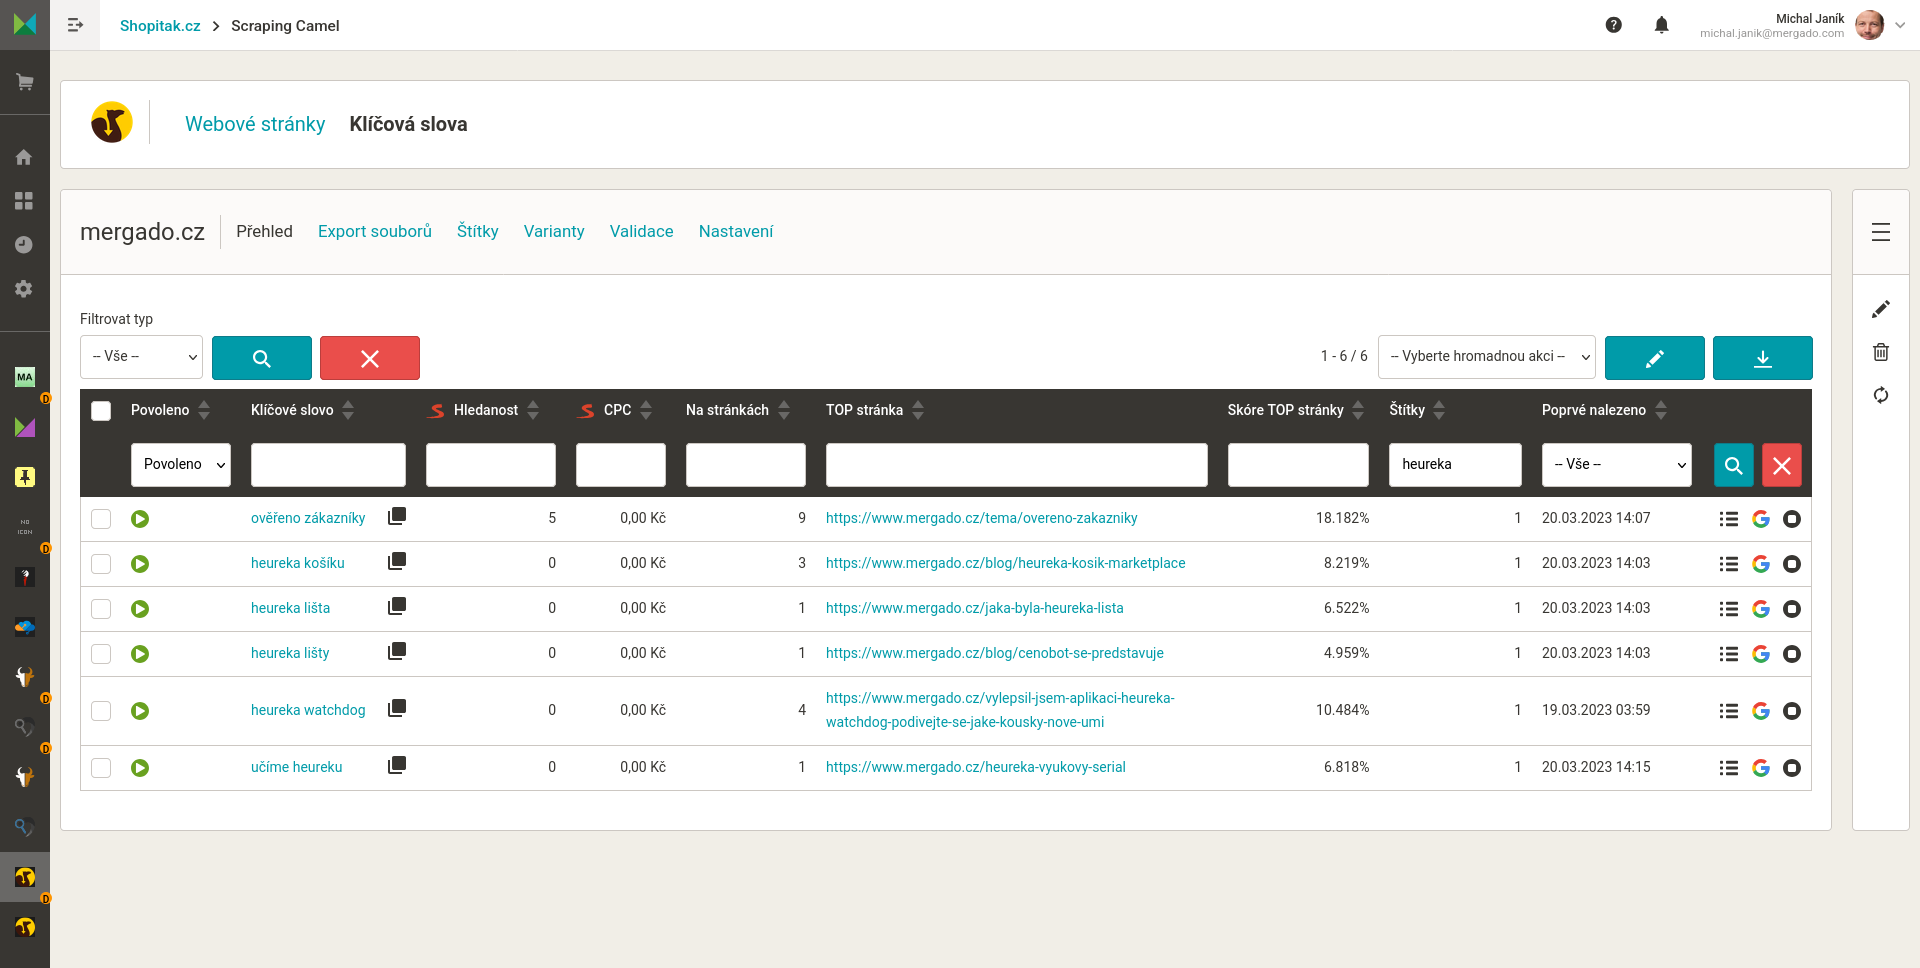
Task: Open the heureka-kosik-marketplace URL link
Action: coord(1005,563)
